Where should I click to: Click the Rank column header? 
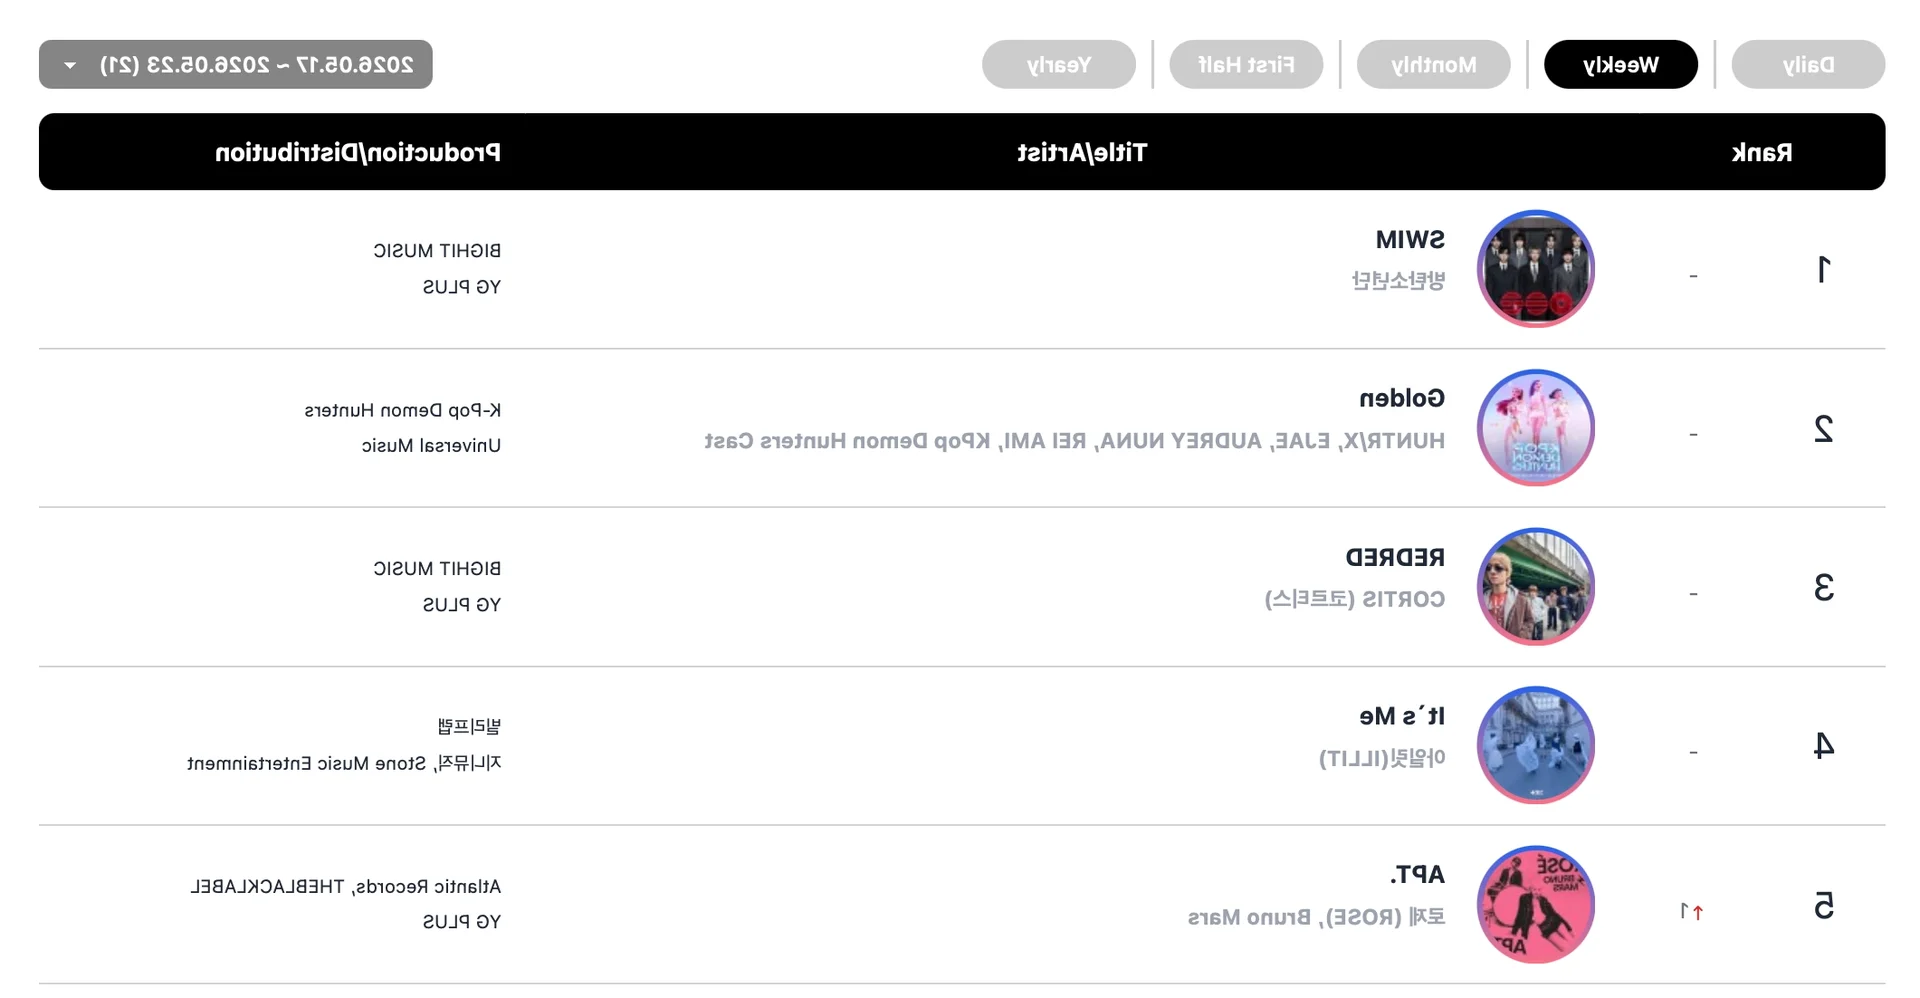tap(1762, 153)
